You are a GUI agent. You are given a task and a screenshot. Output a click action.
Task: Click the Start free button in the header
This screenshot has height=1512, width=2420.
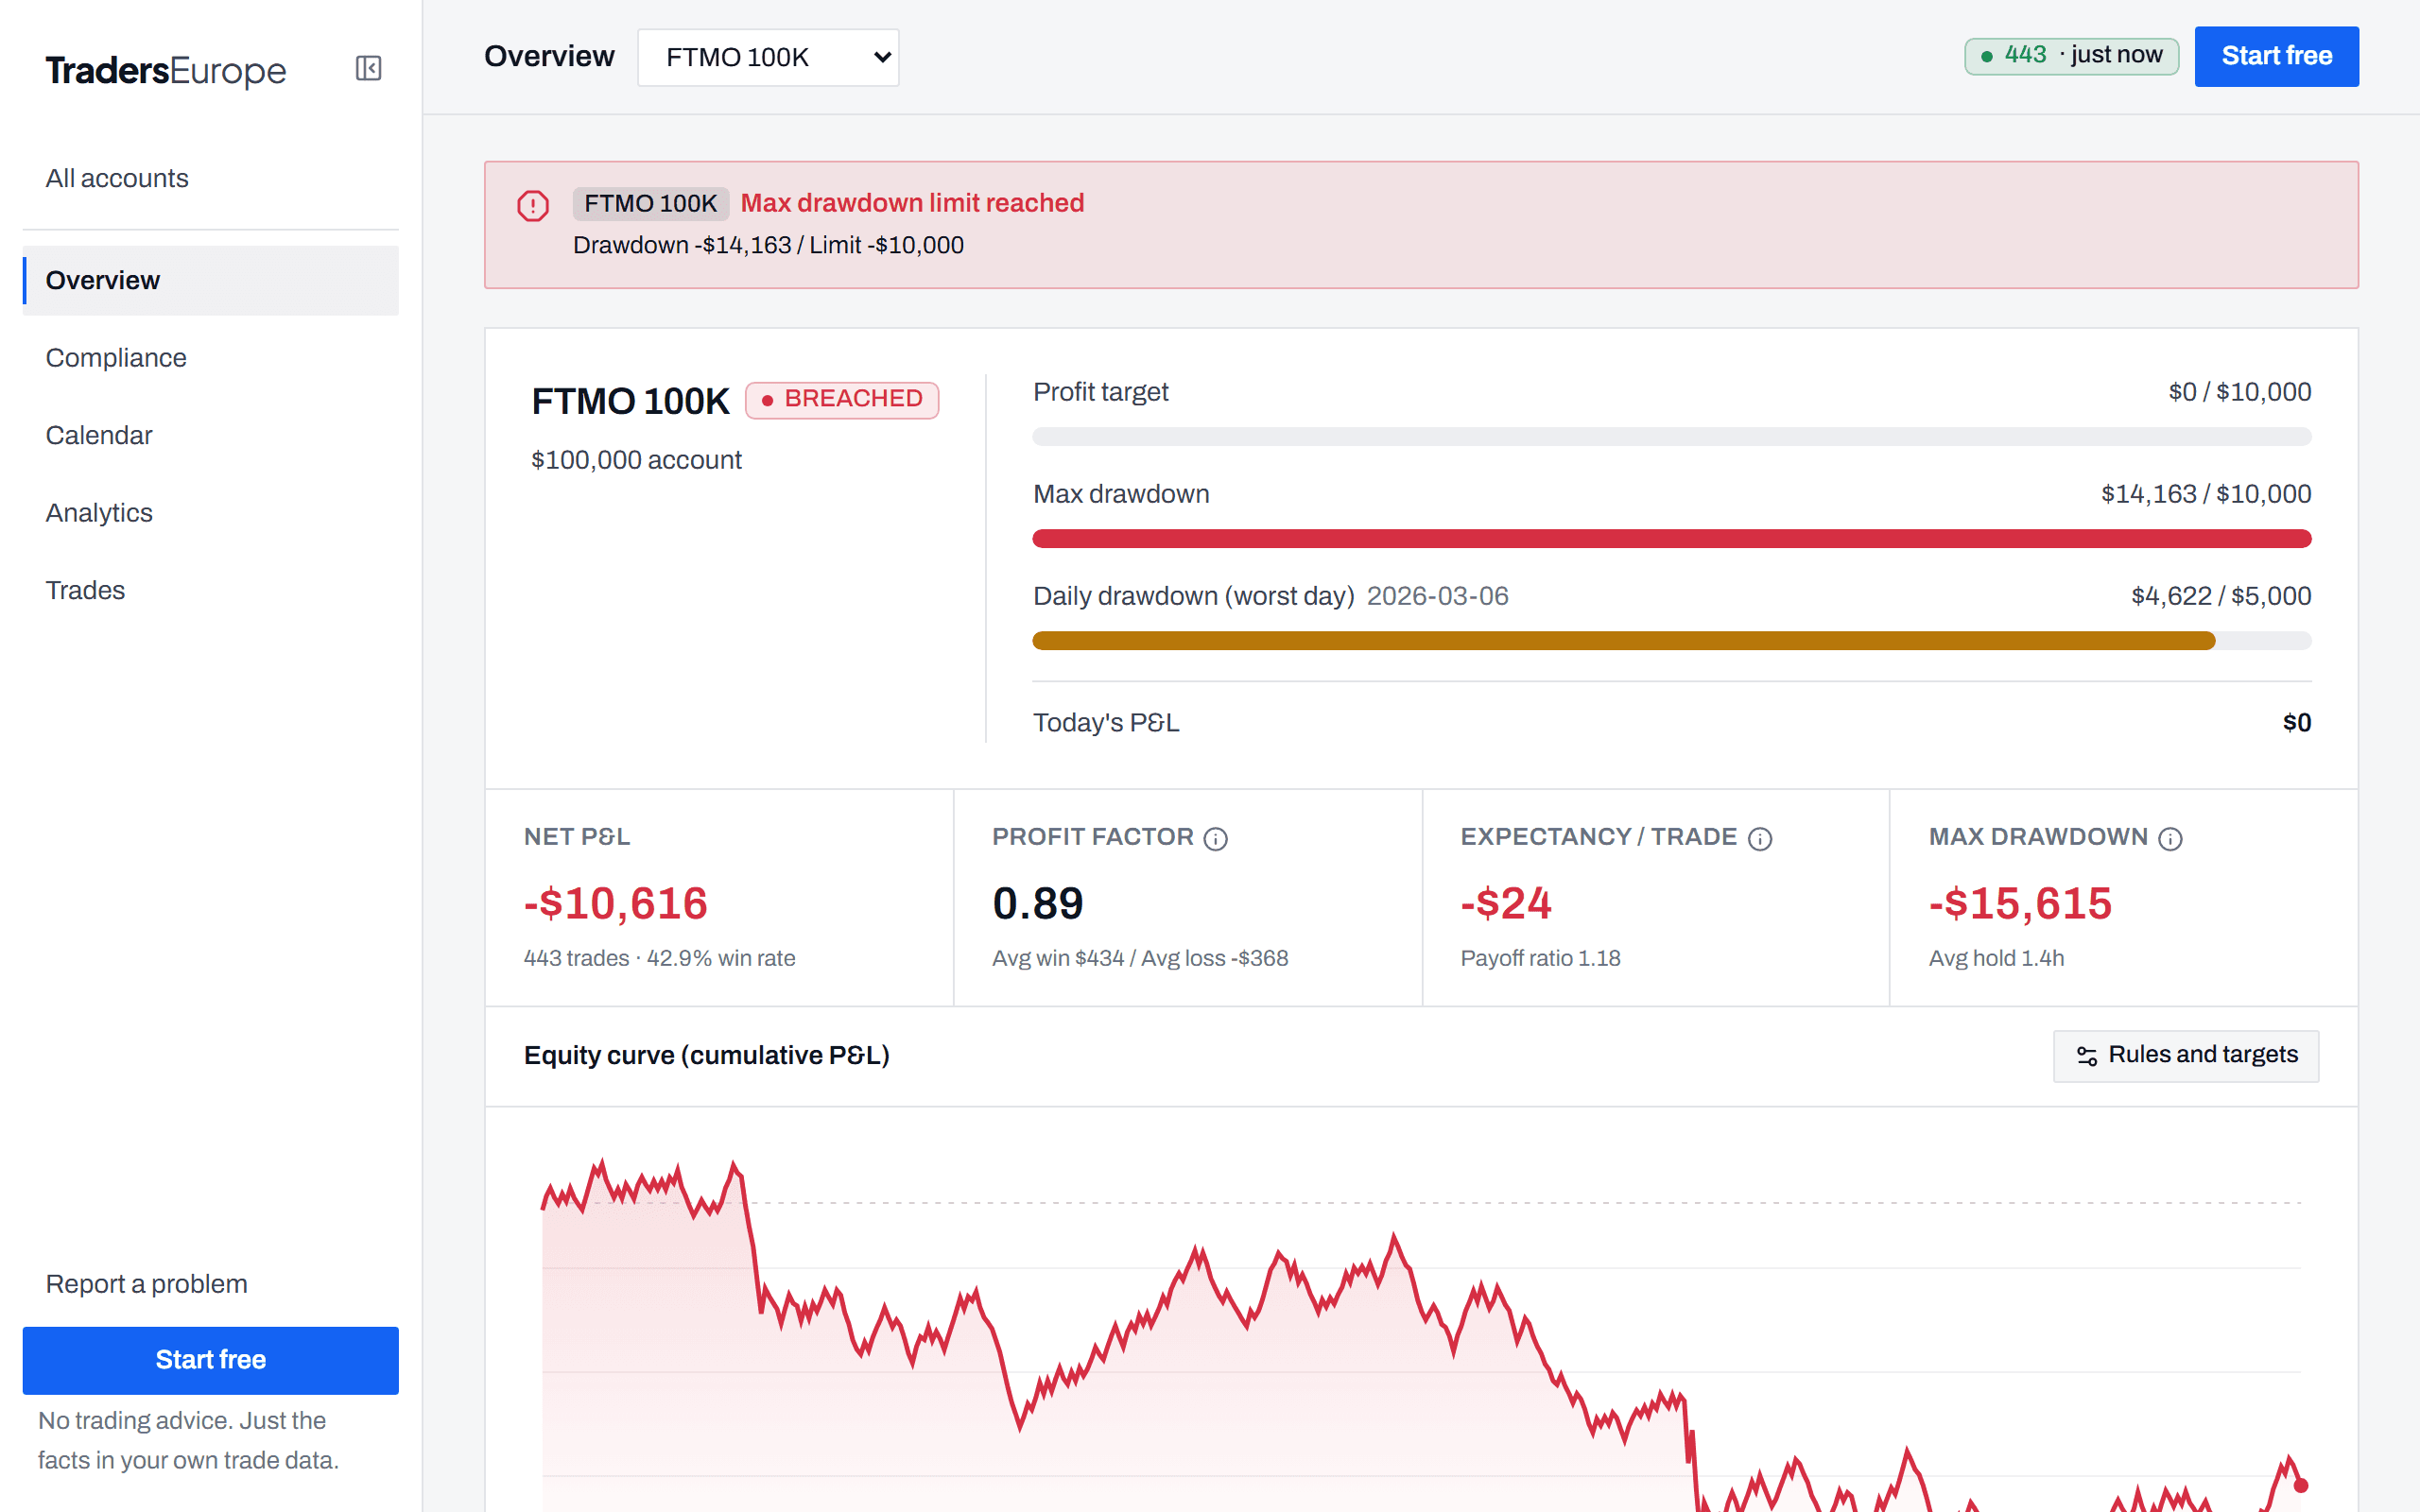tap(2276, 56)
